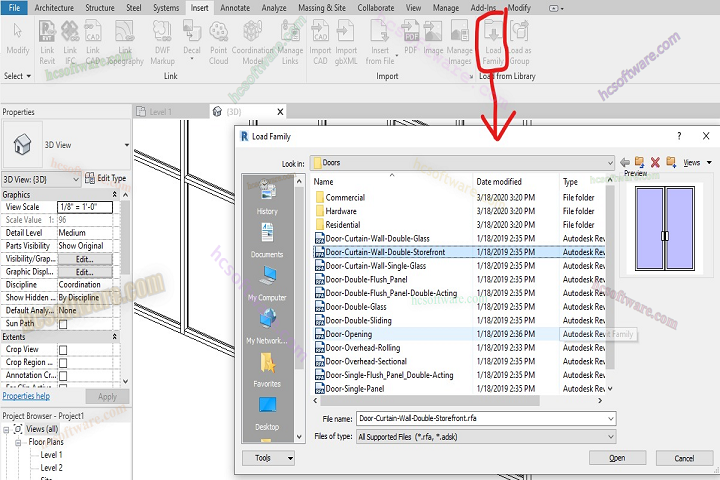The width and height of the screenshot is (720, 480).
Task: Open the Properties help link
Action: click(26, 396)
